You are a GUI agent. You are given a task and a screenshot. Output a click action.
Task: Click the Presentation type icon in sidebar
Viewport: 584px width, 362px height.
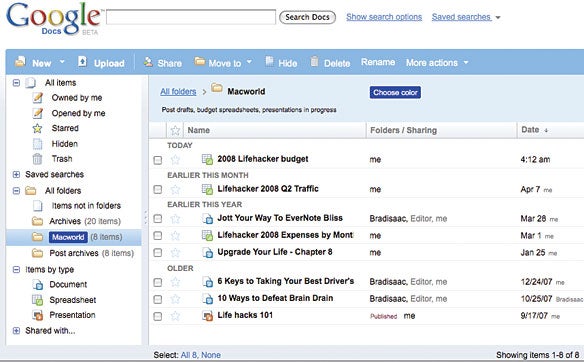pyautogui.click(x=38, y=315)
